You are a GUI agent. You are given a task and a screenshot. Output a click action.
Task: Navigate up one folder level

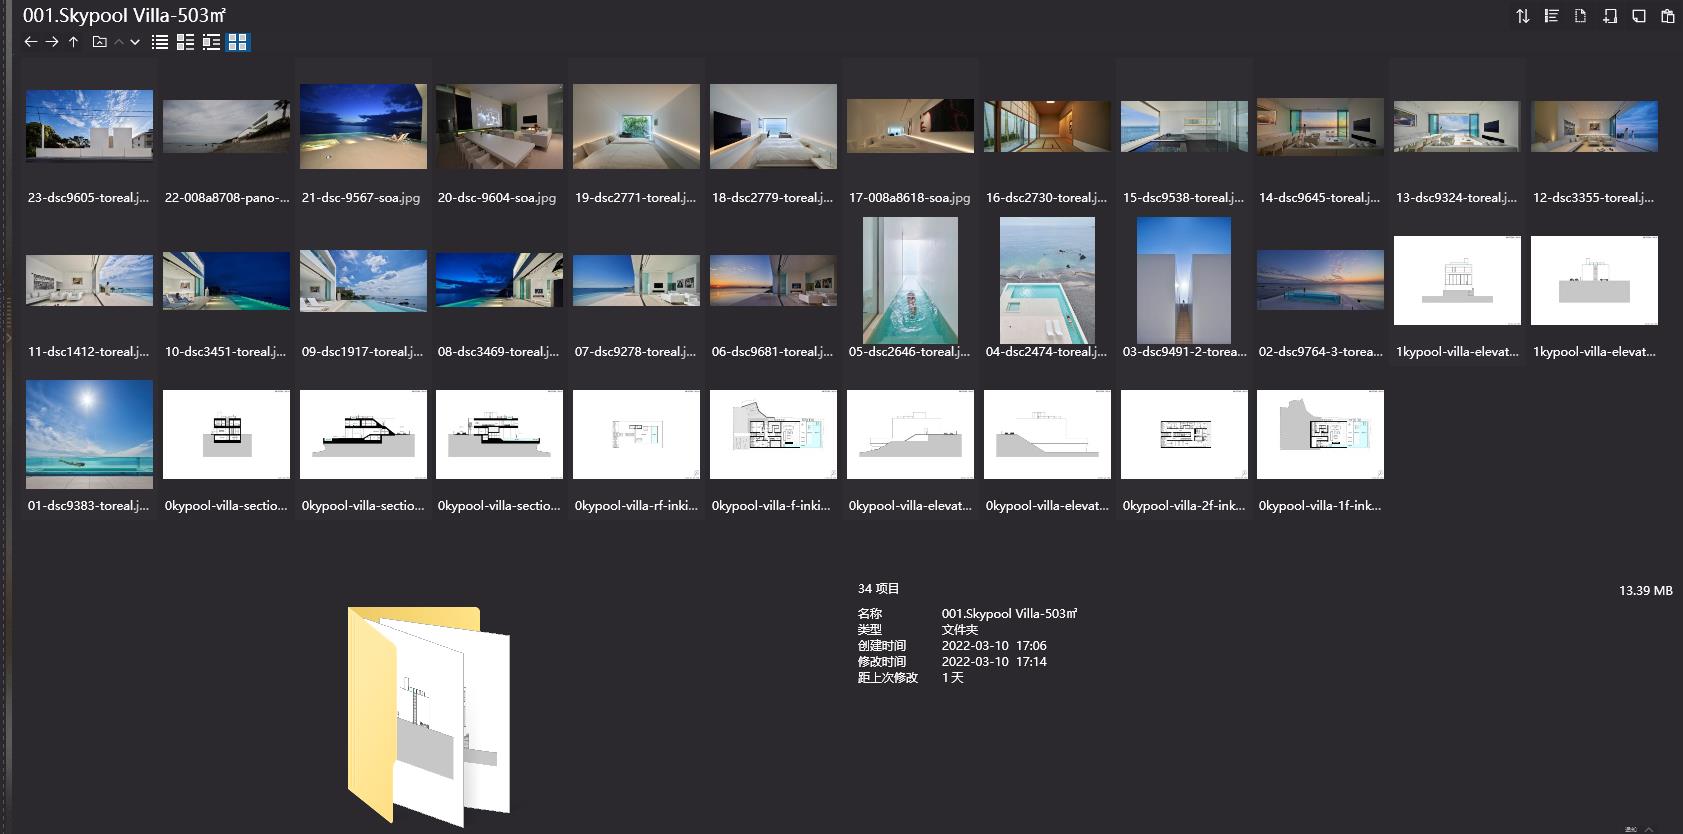click(73, 42)
